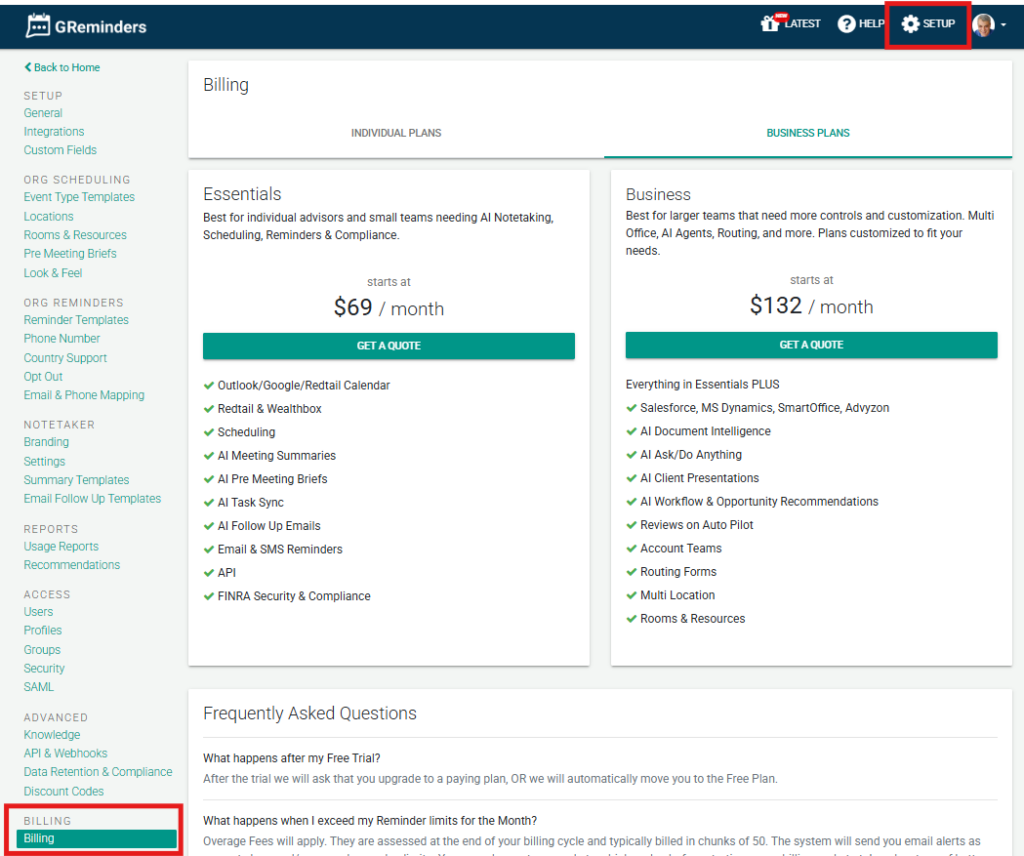Click Get a Quote for Business plan
The image size is (1024, 856).
pyautogui.click(x=811, y=345)
